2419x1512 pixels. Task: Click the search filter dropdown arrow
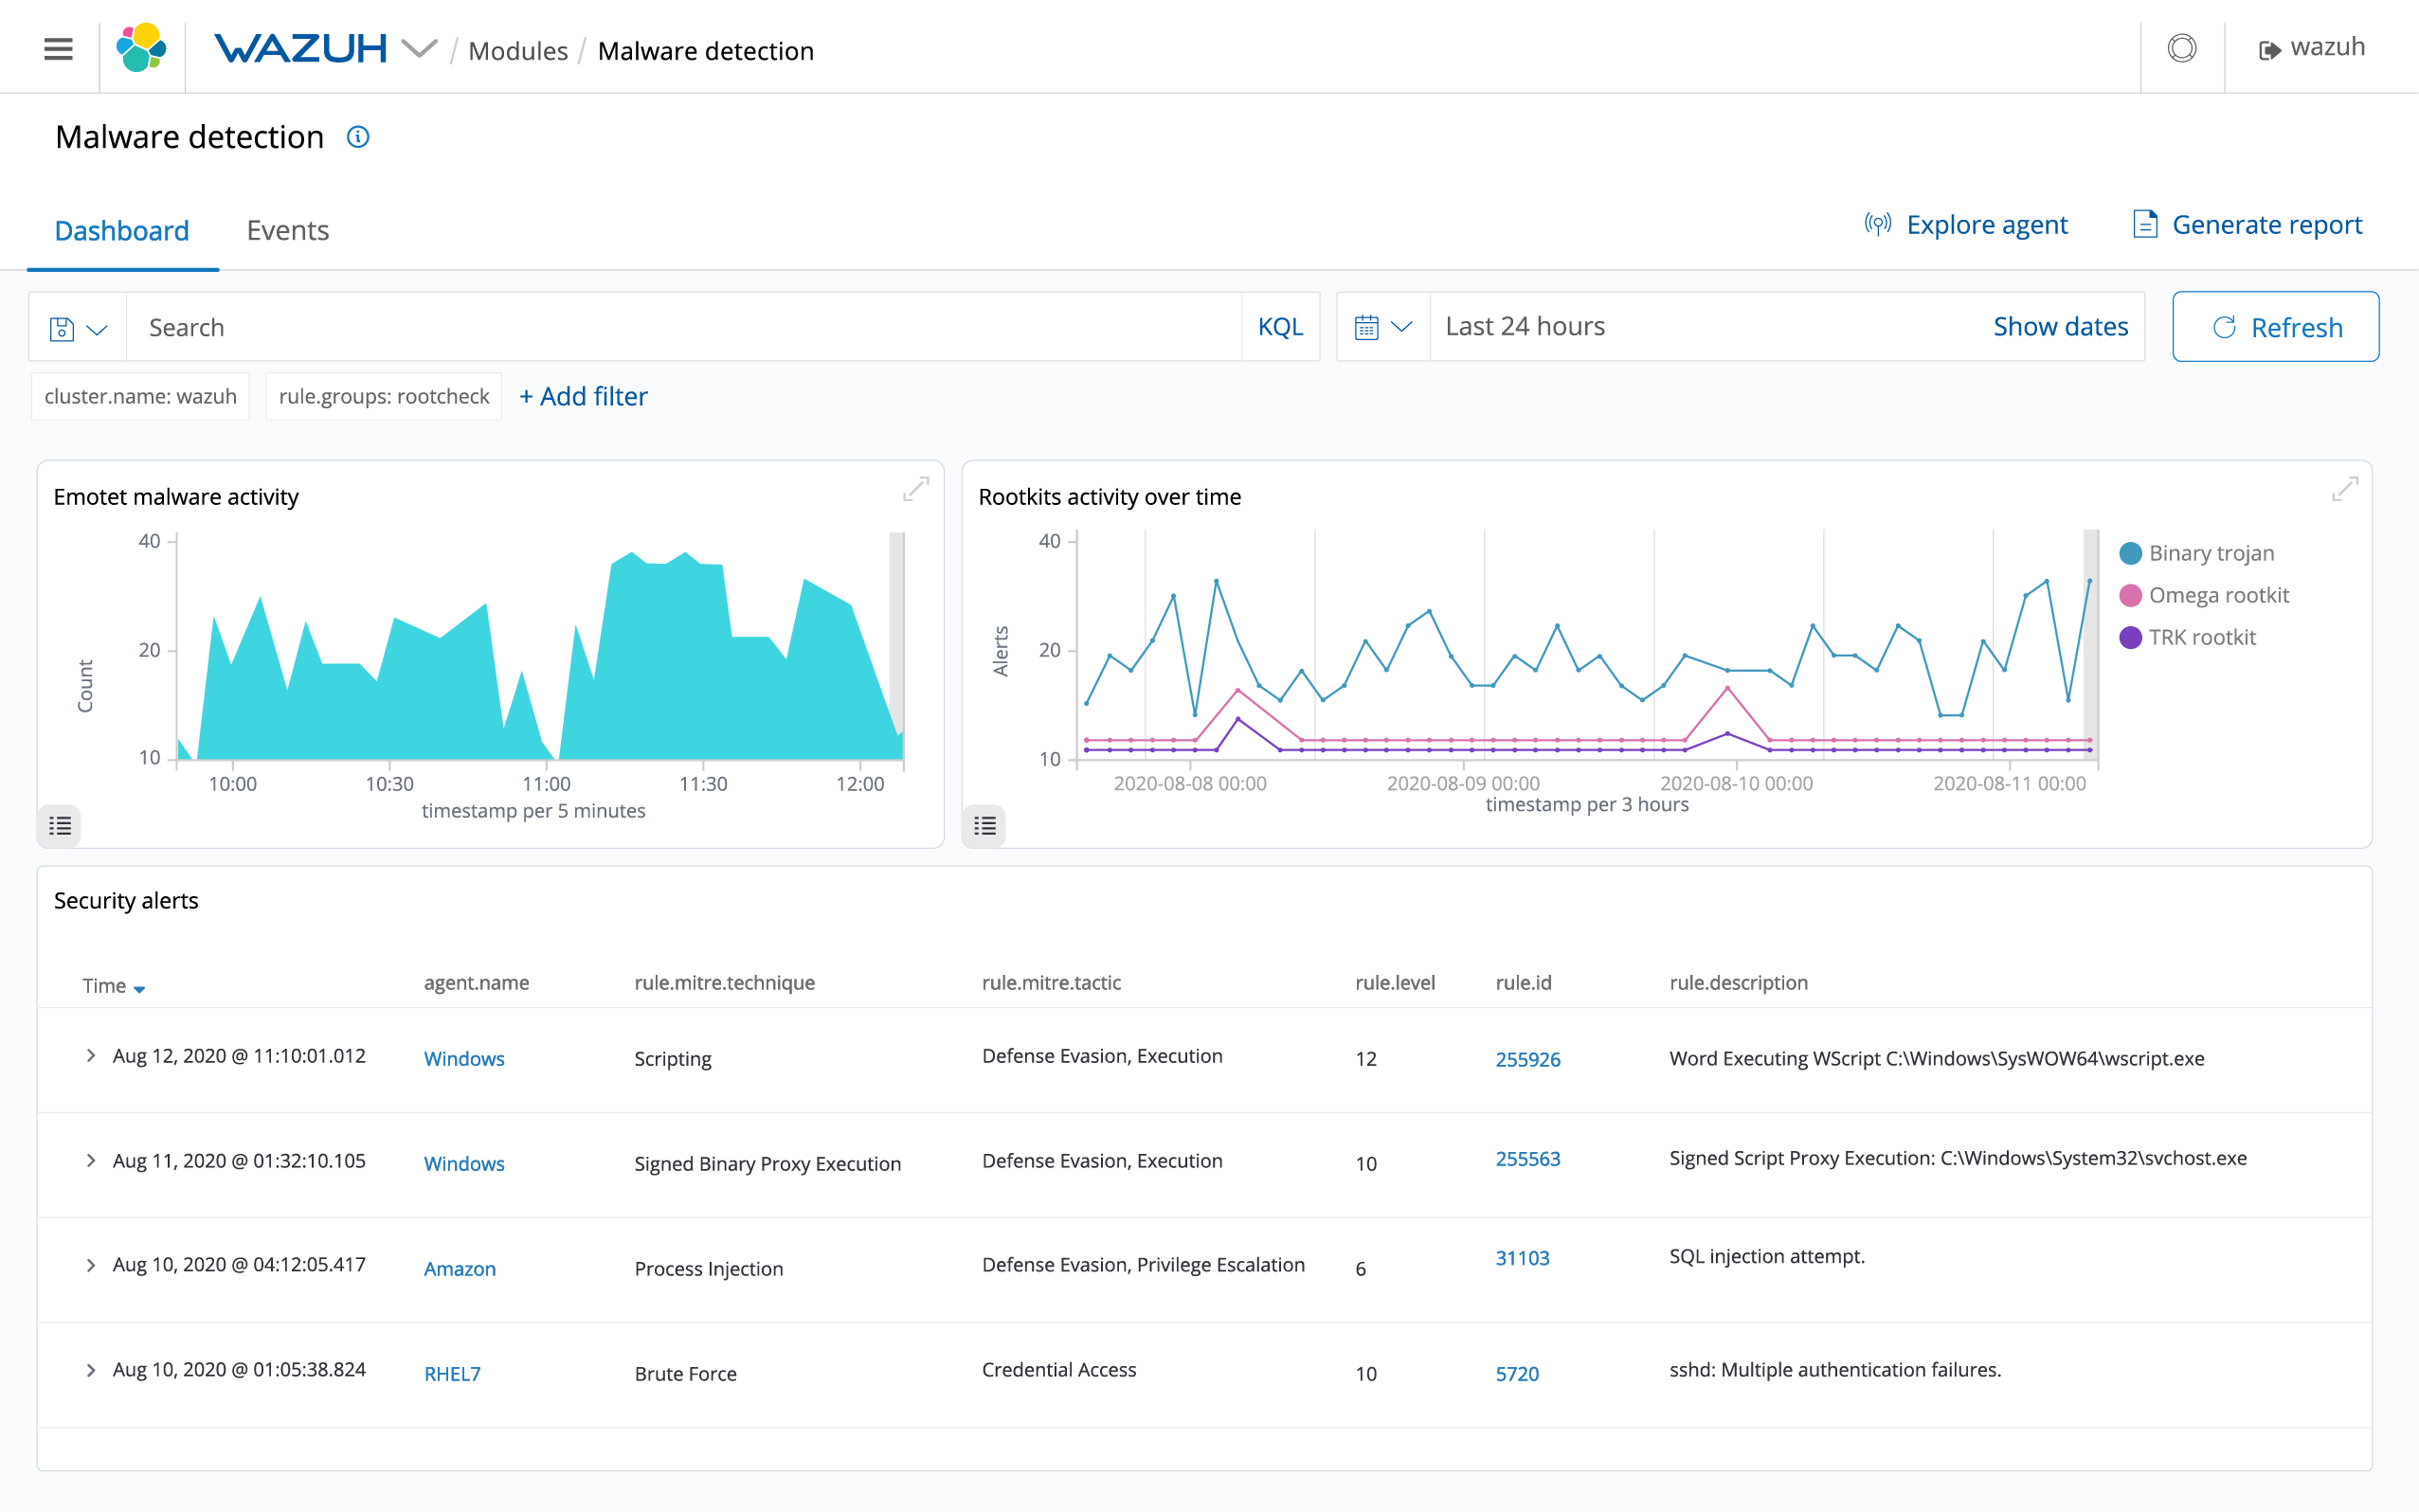[x=94, y=326]
